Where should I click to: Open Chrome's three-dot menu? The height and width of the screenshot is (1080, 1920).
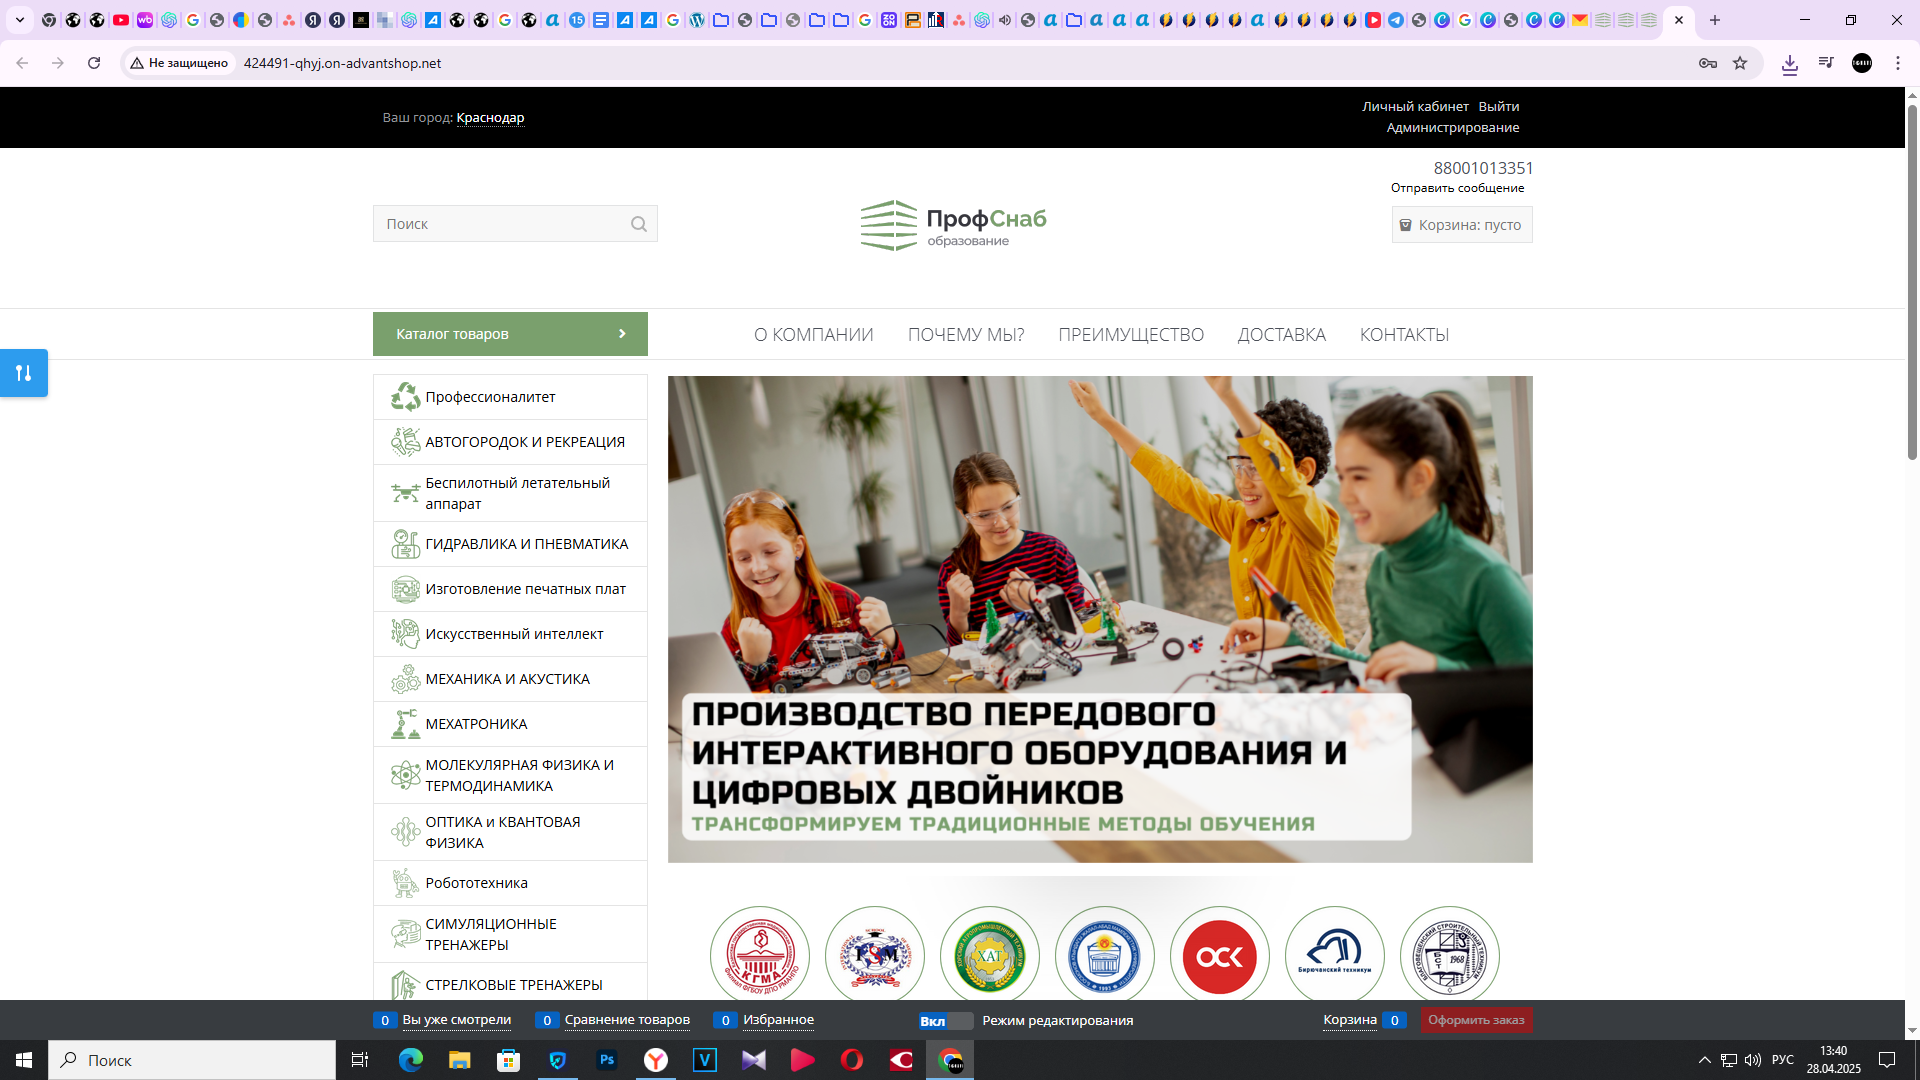tap(1898, 63)
